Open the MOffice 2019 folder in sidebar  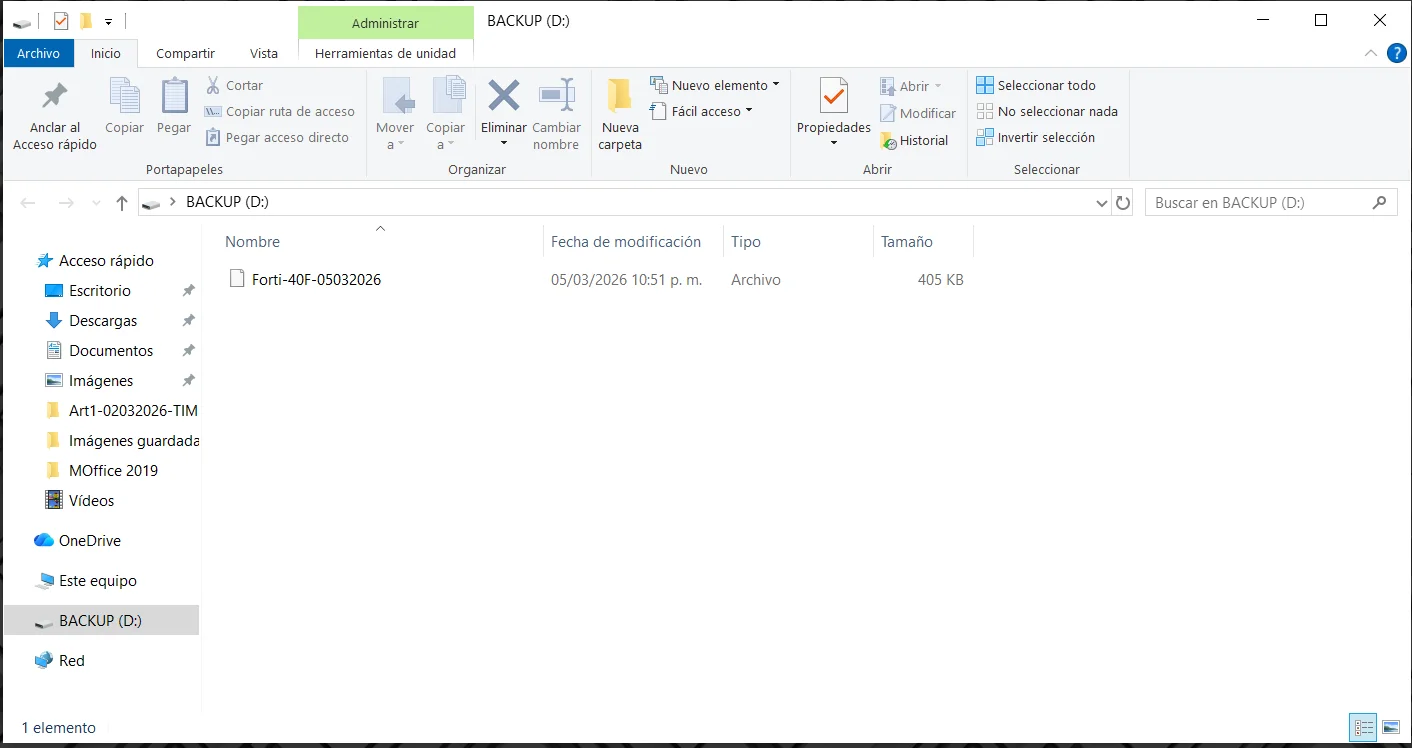pos(113,471)
